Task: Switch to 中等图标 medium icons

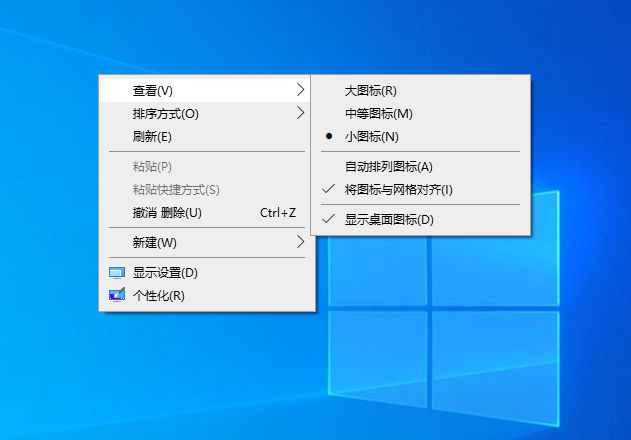Action: 378,114
